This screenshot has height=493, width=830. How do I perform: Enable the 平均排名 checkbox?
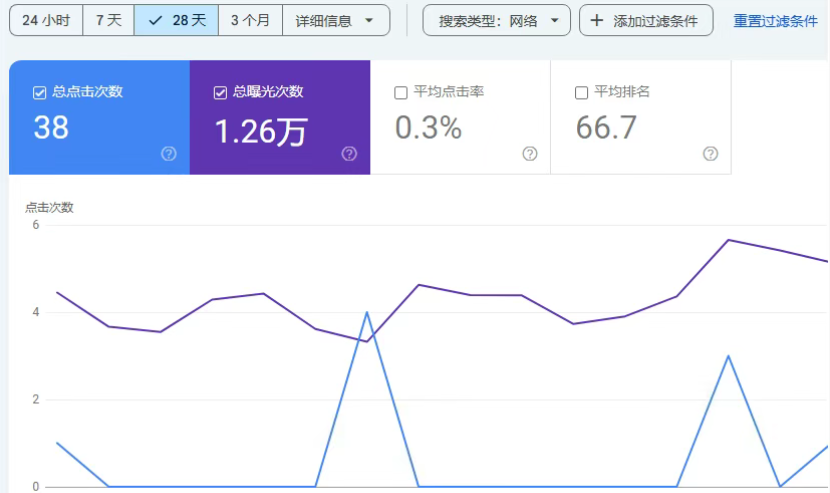pyautogui.click(x=581, y=93)
